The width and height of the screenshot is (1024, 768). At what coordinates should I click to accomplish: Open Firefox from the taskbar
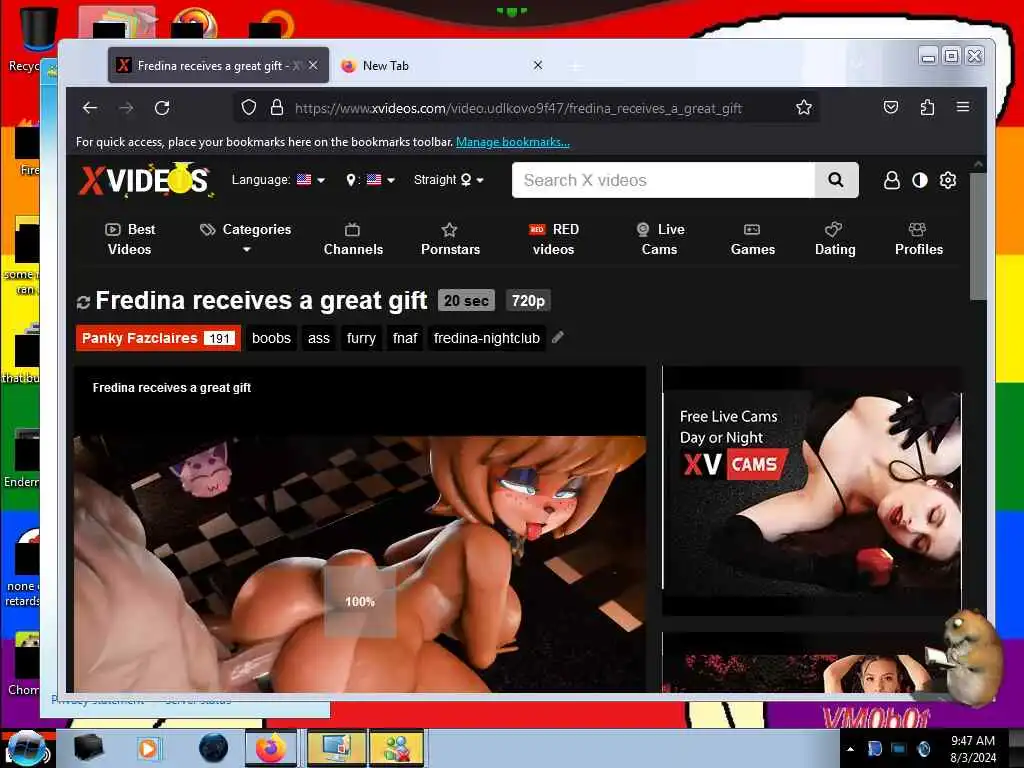coord(270,748)
